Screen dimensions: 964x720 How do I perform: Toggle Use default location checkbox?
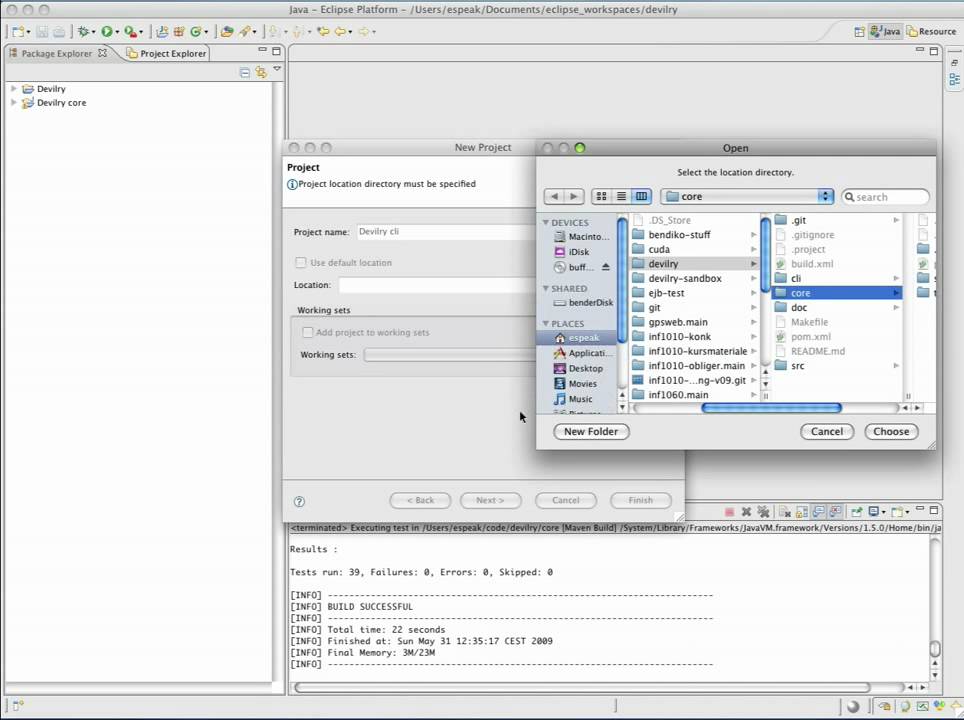301,263
